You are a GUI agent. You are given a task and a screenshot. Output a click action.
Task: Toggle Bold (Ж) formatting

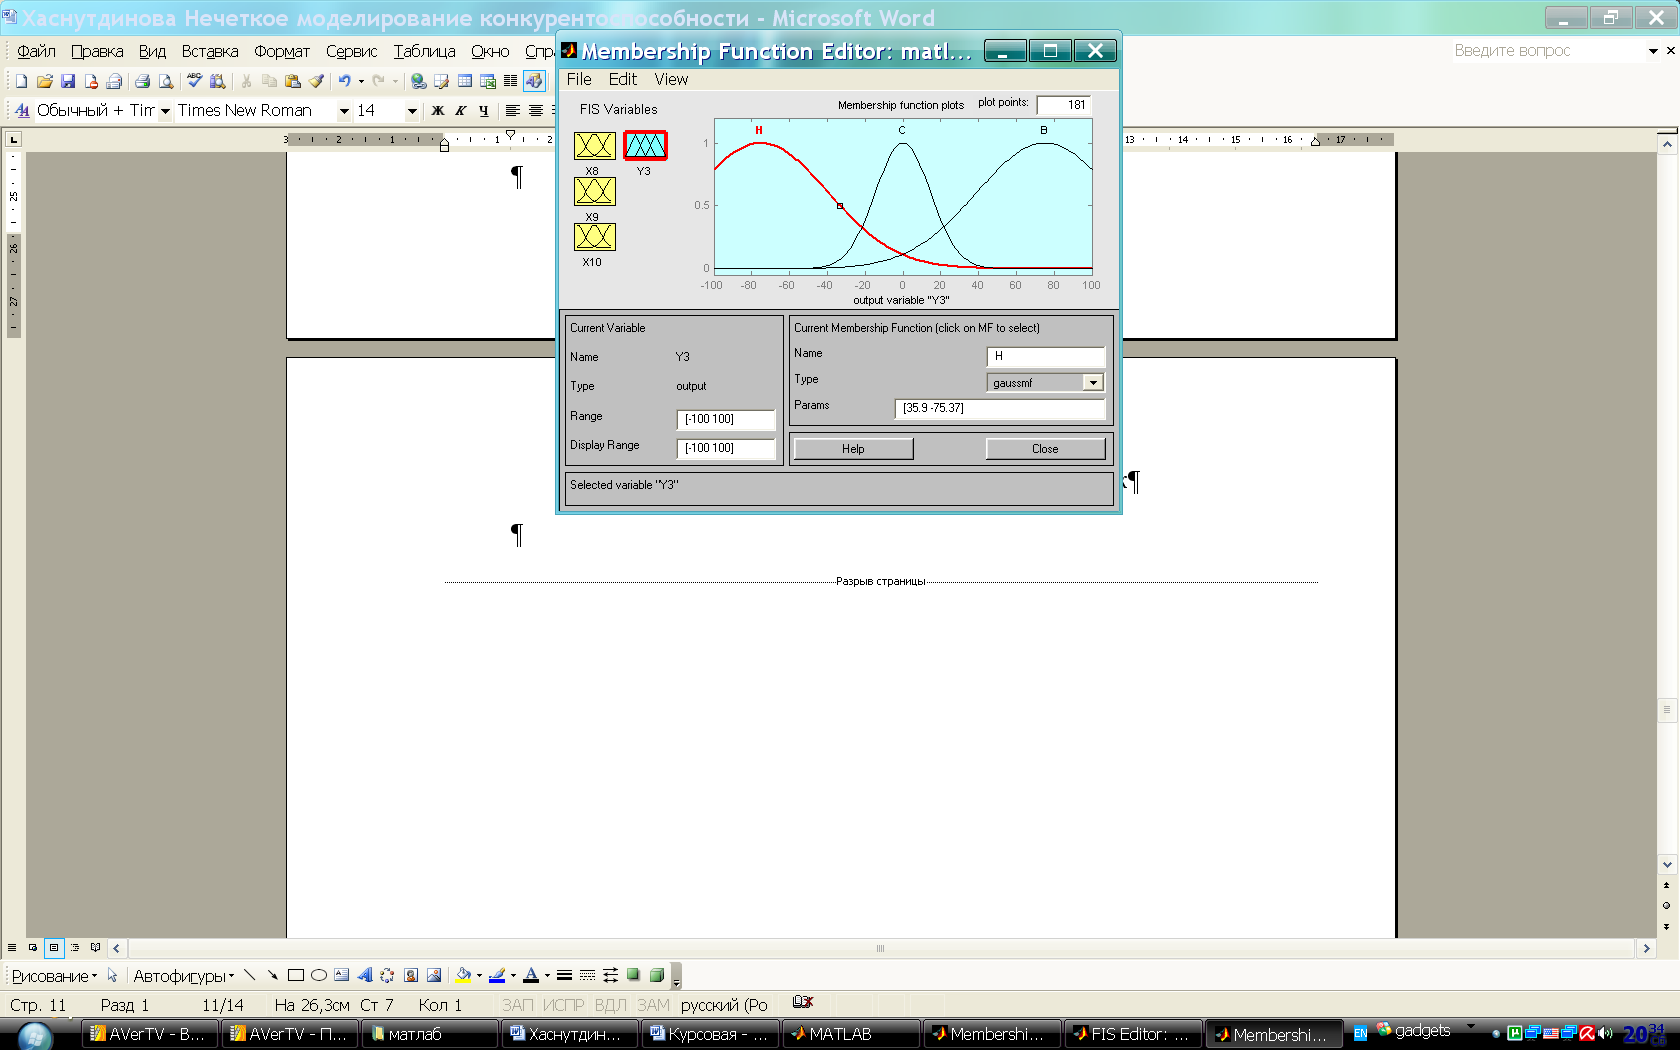pyautogui.click(x=437, y=111)
